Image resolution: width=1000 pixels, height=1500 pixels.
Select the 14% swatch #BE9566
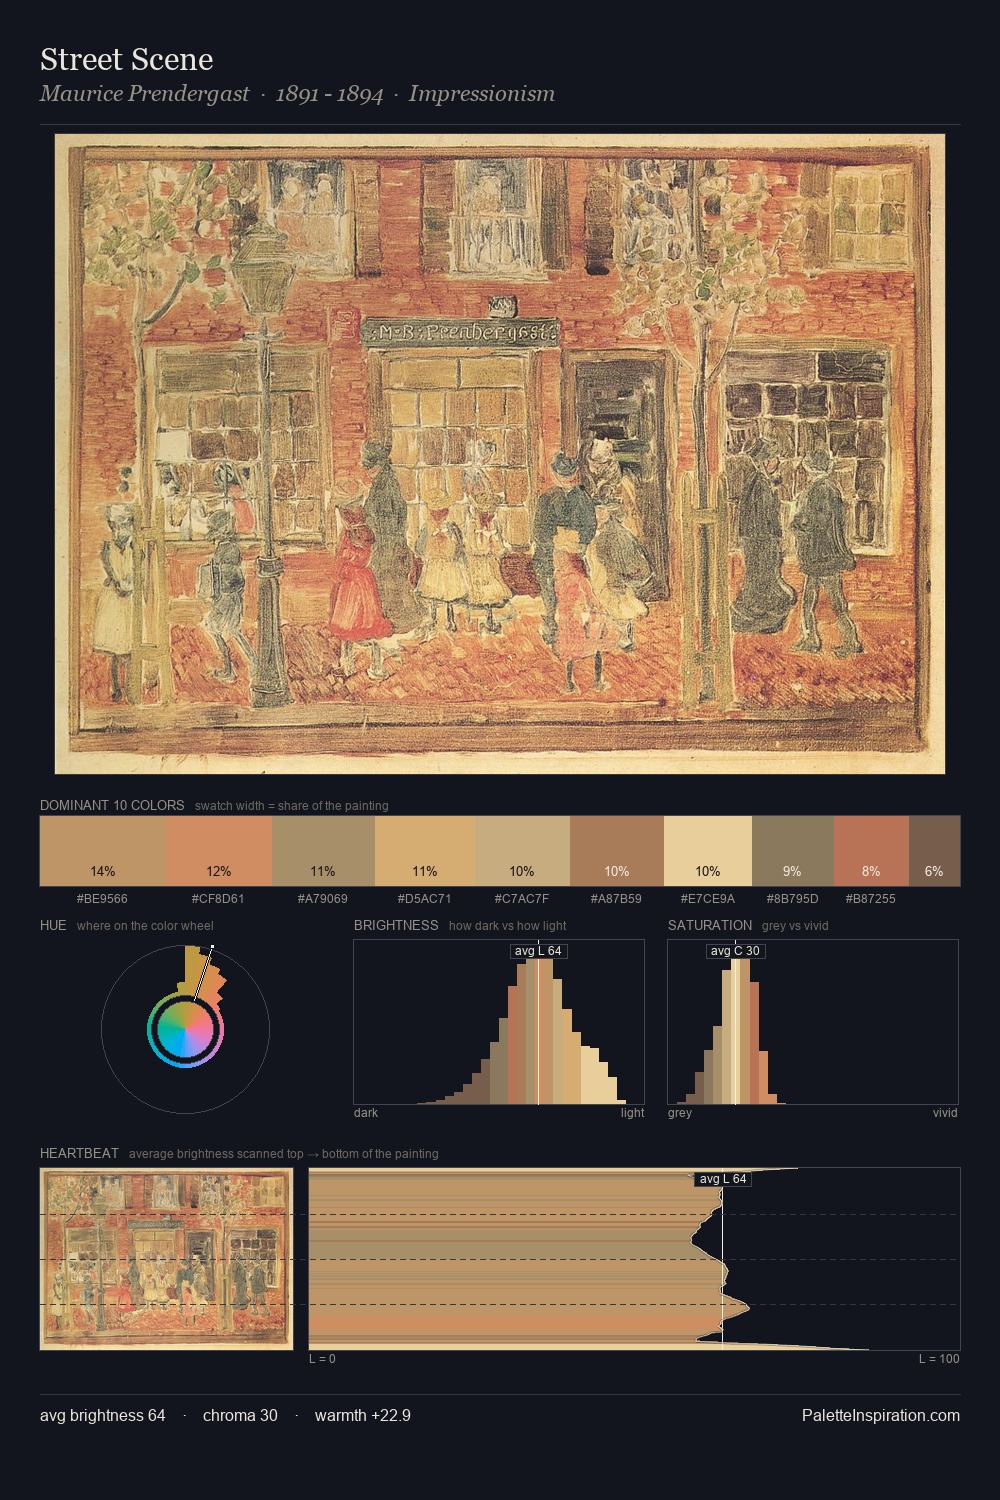[103, 851]
